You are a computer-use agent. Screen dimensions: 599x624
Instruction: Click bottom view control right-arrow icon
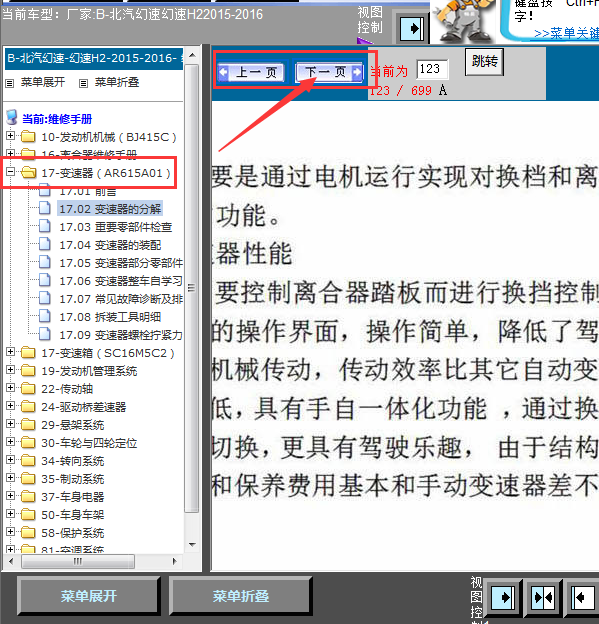pos(502,598)
